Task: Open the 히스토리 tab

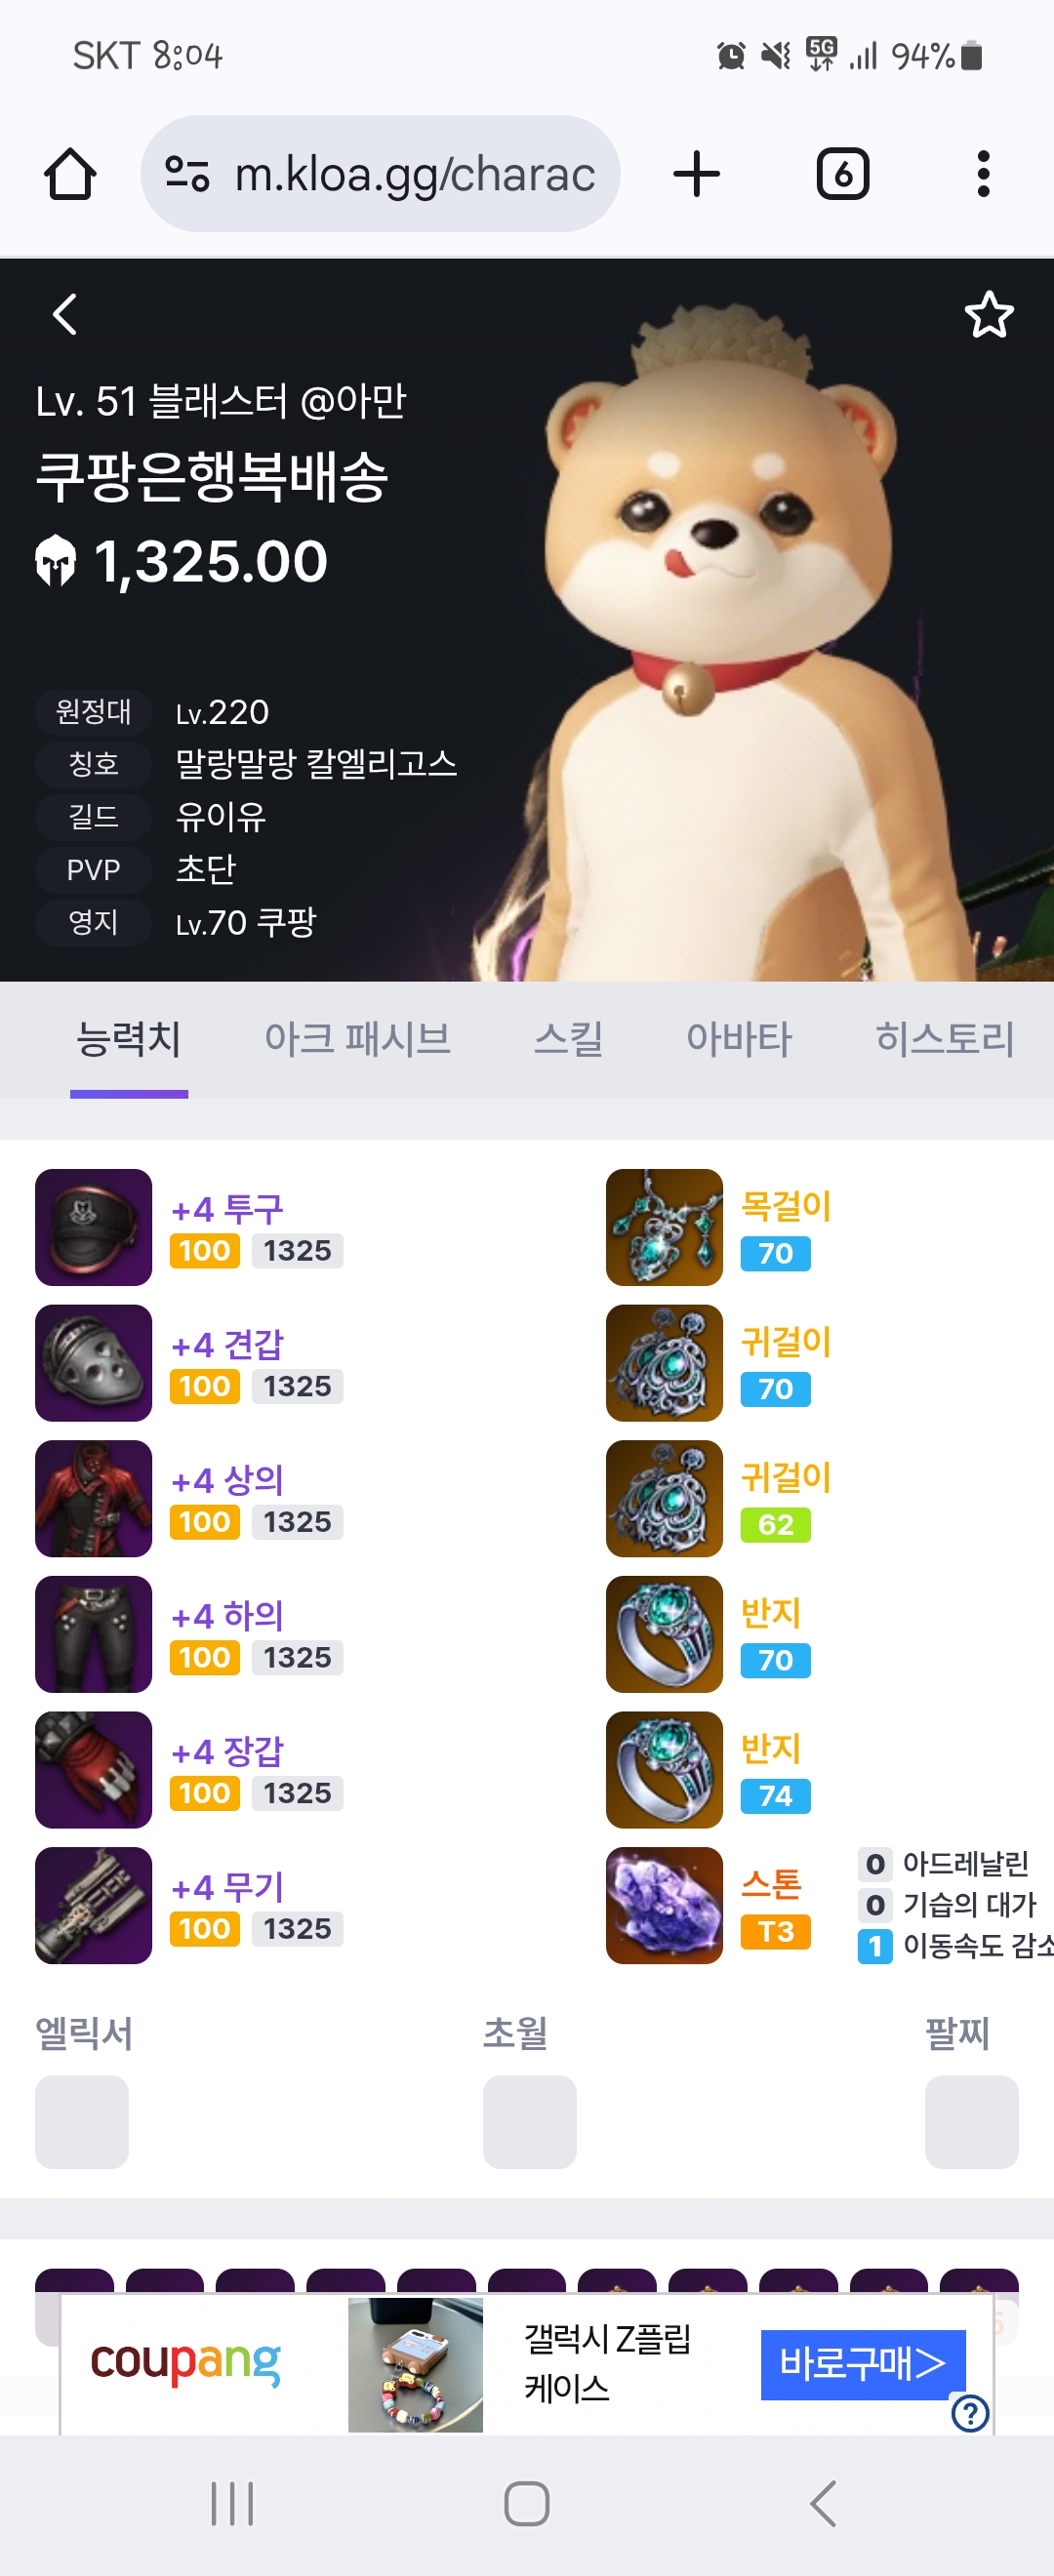Action: pos(945,1039)
